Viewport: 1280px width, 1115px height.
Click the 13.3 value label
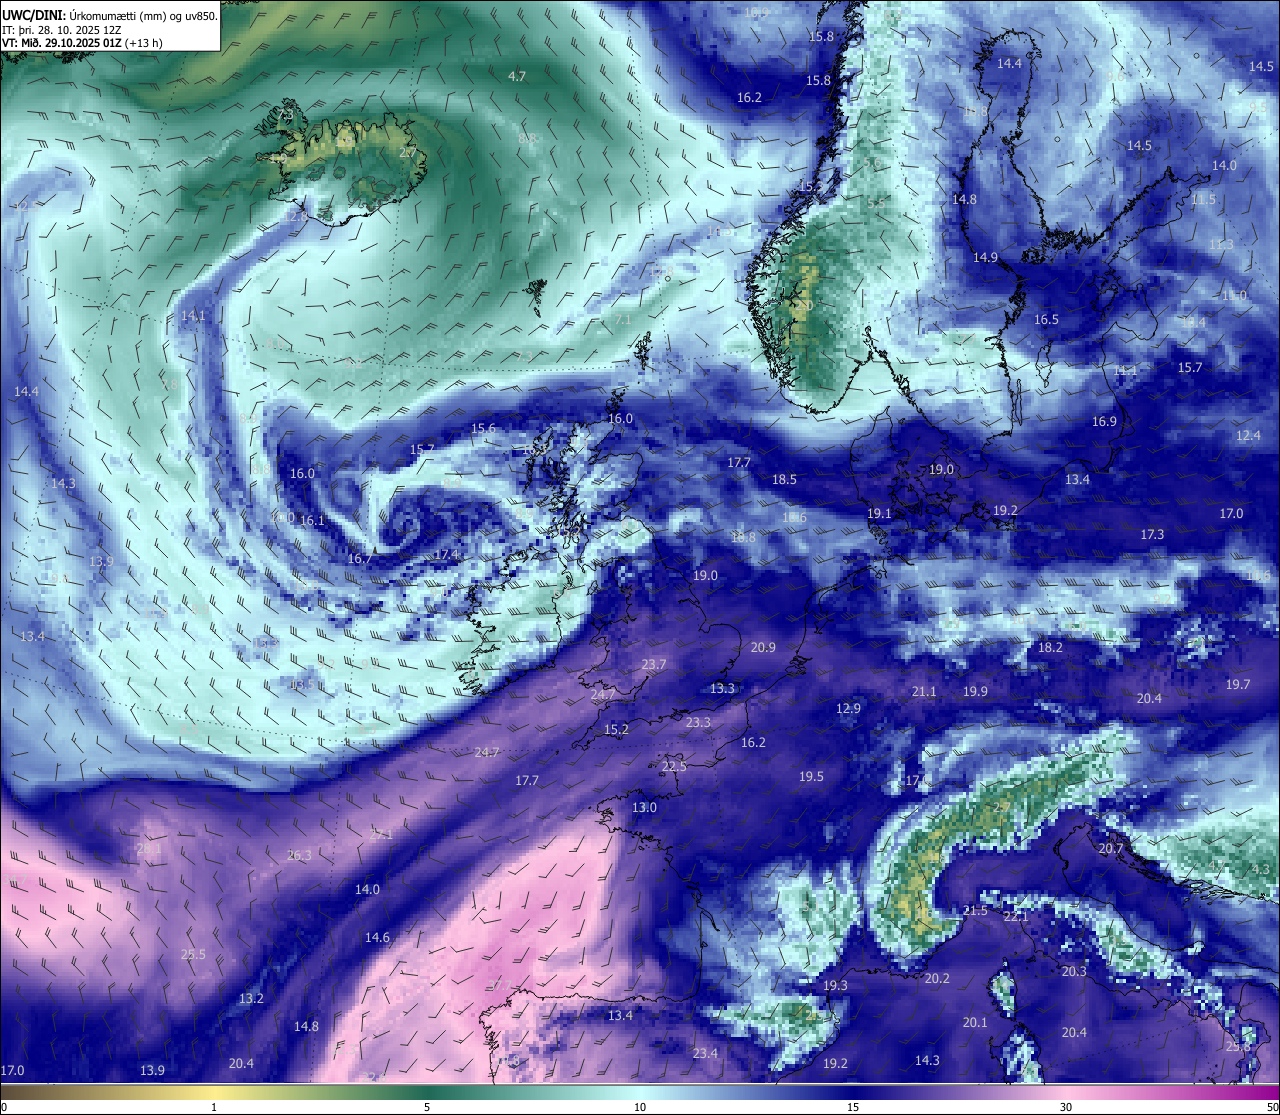(722, 689)
